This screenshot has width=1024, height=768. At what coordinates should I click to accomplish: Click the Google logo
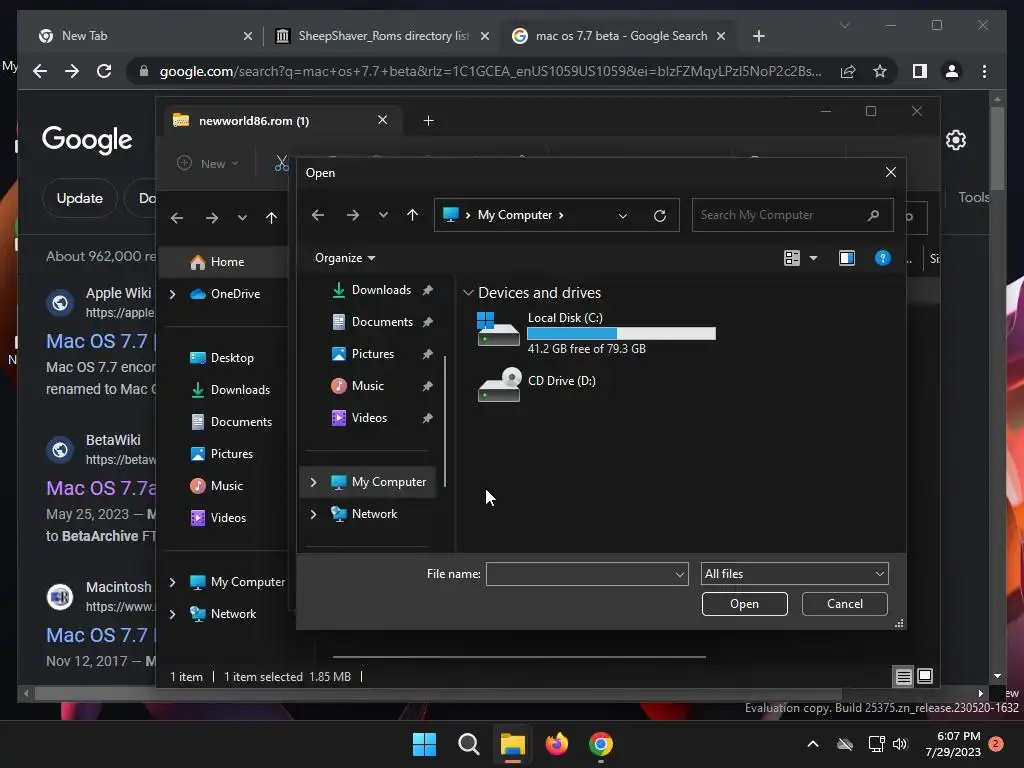87,140
